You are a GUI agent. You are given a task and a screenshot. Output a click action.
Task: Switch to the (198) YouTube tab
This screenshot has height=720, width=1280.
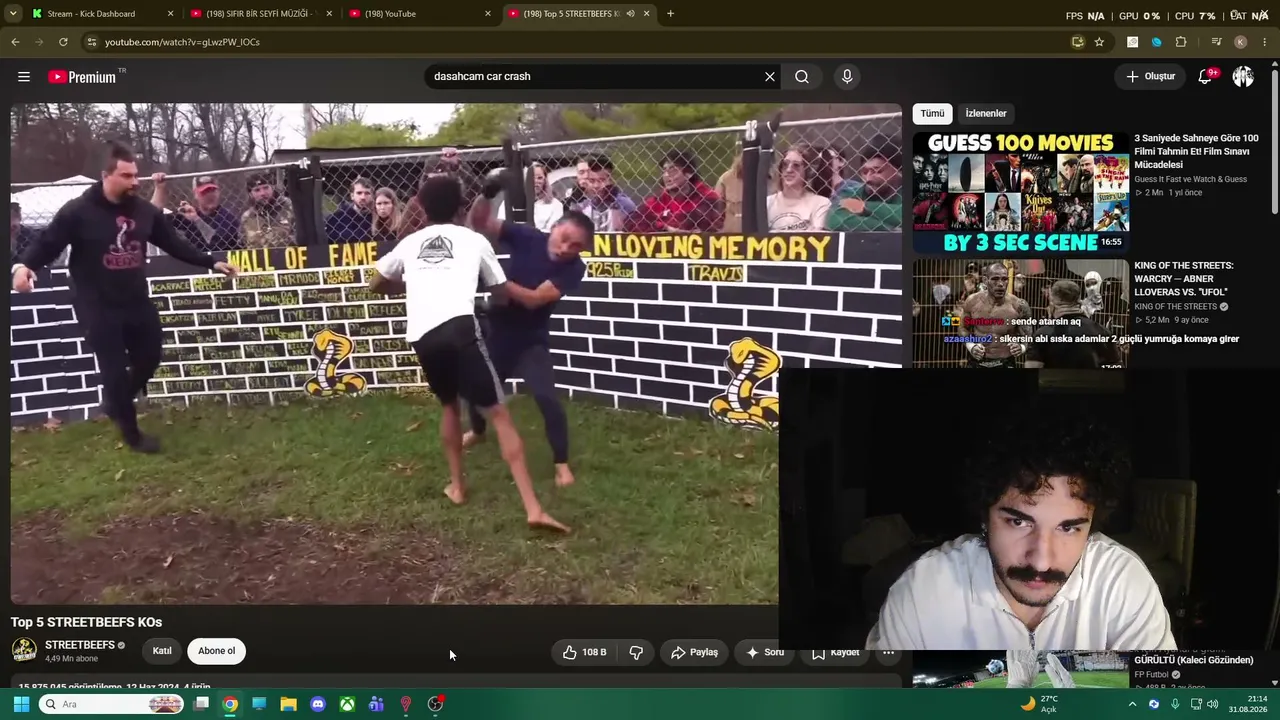pos(418,14)
